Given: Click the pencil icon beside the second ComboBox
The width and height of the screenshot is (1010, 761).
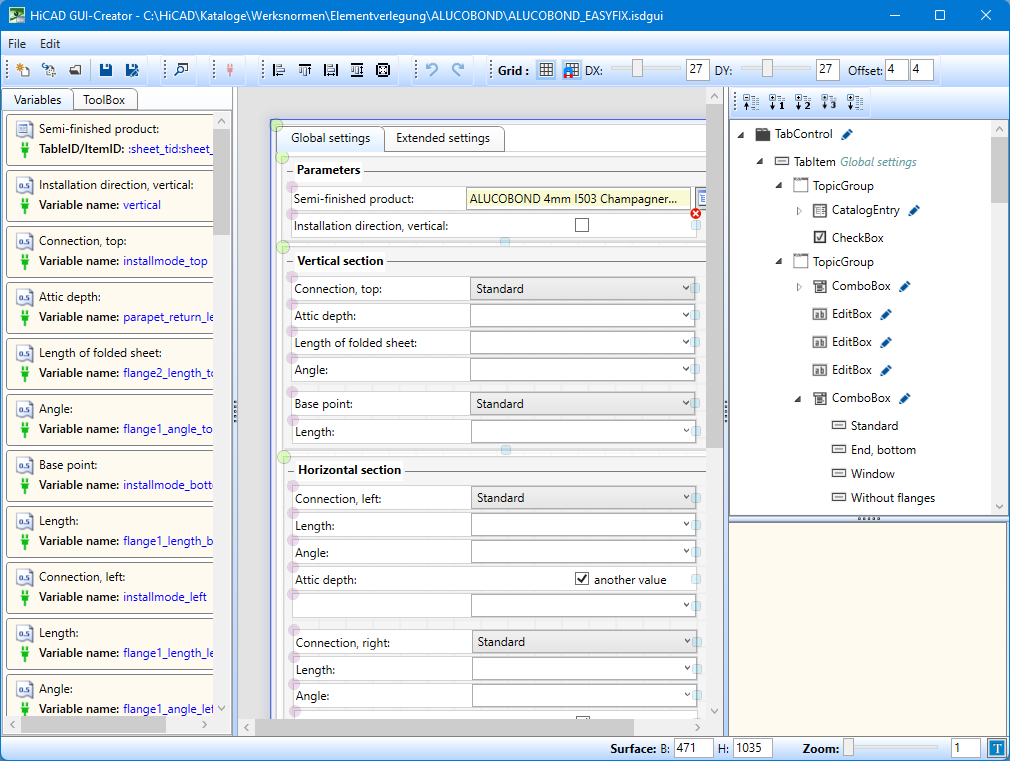Looking at the screenshot, I should 905,398.
